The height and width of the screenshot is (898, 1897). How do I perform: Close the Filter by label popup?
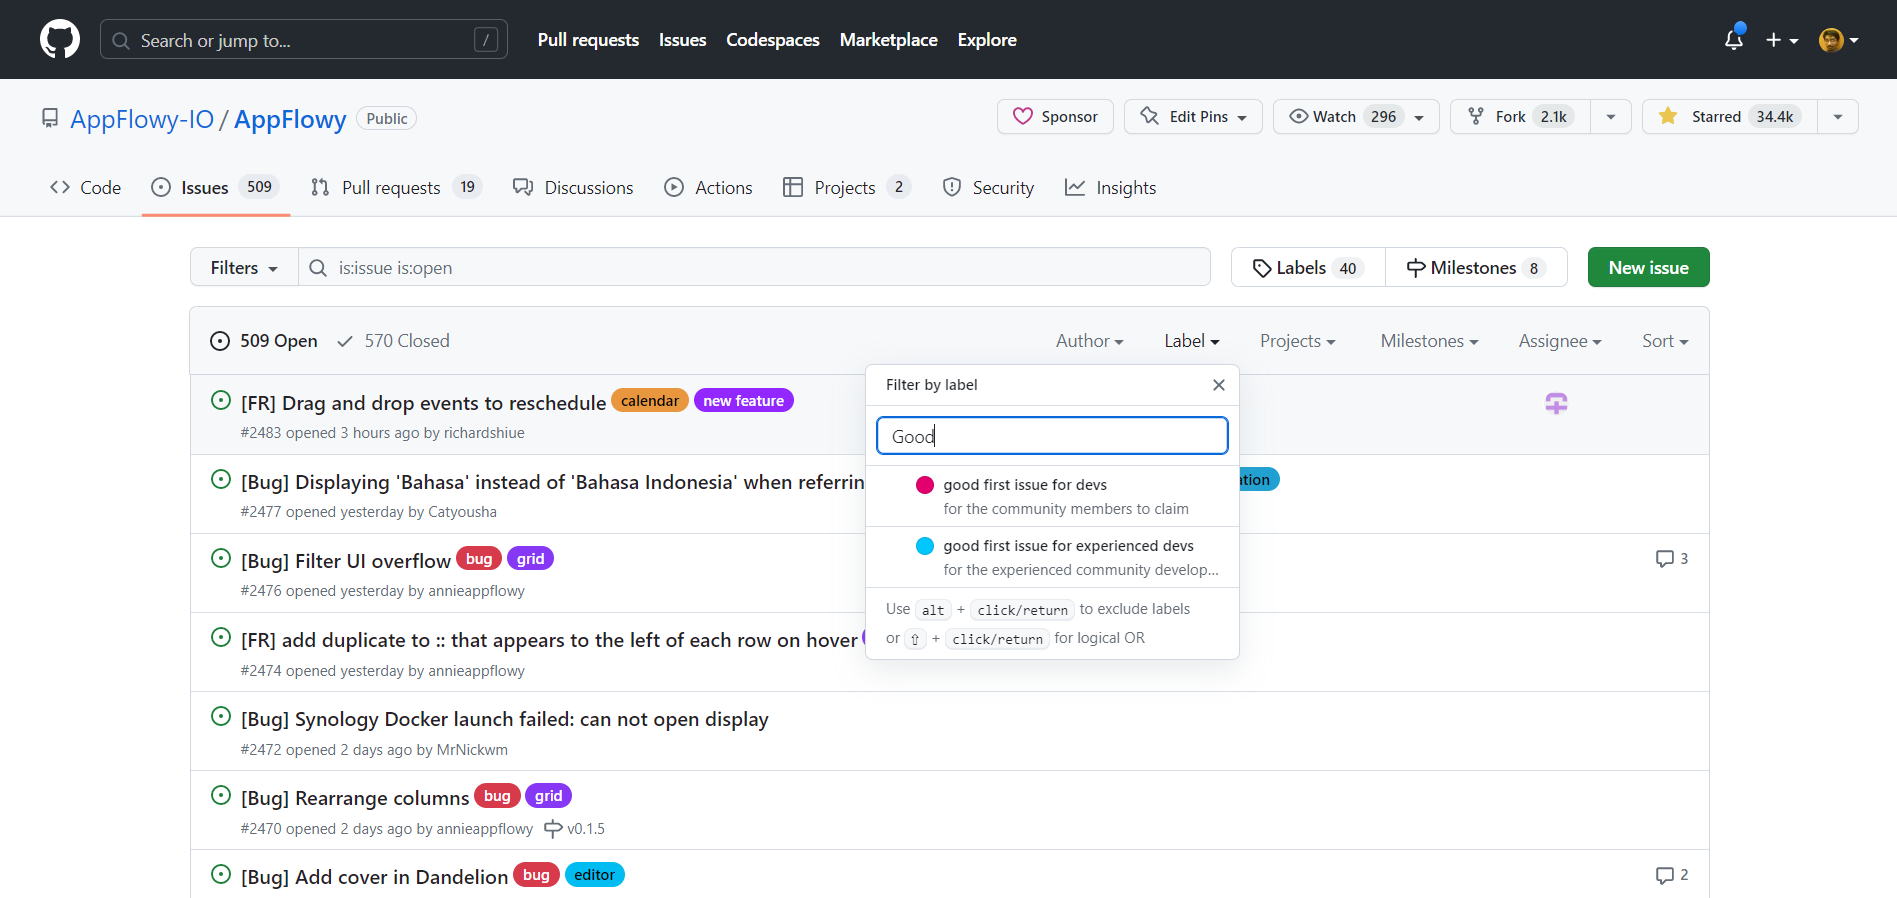click(1218, 385)
